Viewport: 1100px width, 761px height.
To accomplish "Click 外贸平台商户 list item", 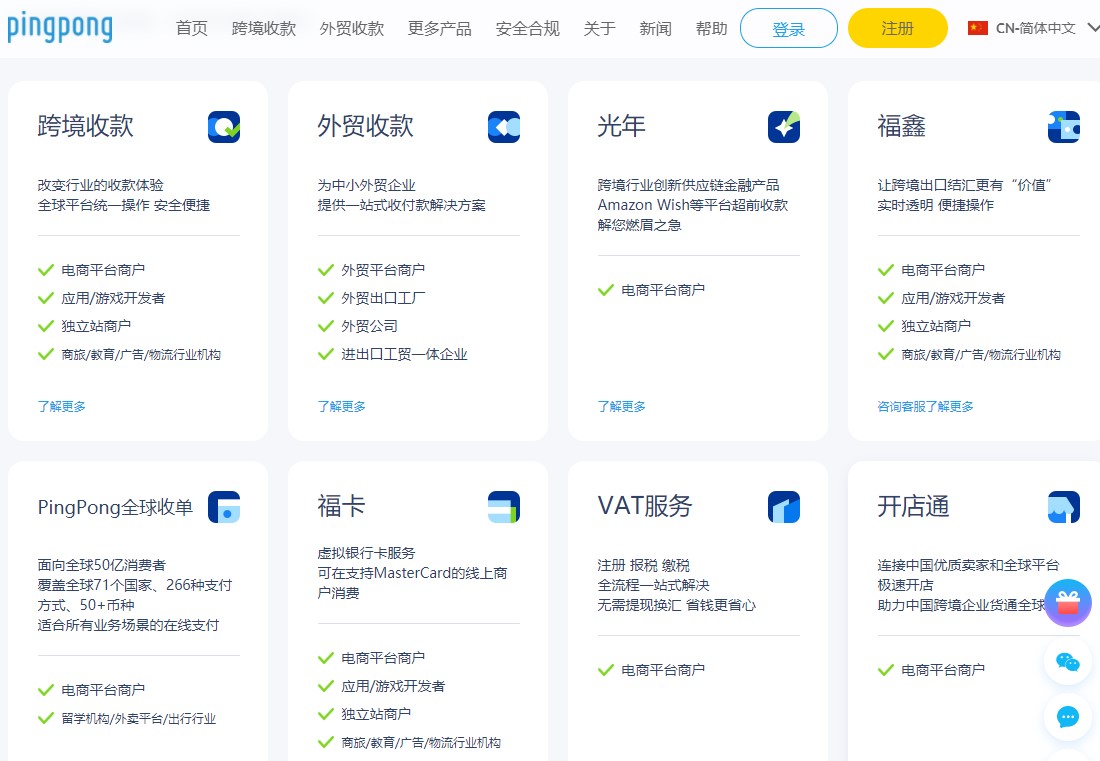I will tap(383, 270).
